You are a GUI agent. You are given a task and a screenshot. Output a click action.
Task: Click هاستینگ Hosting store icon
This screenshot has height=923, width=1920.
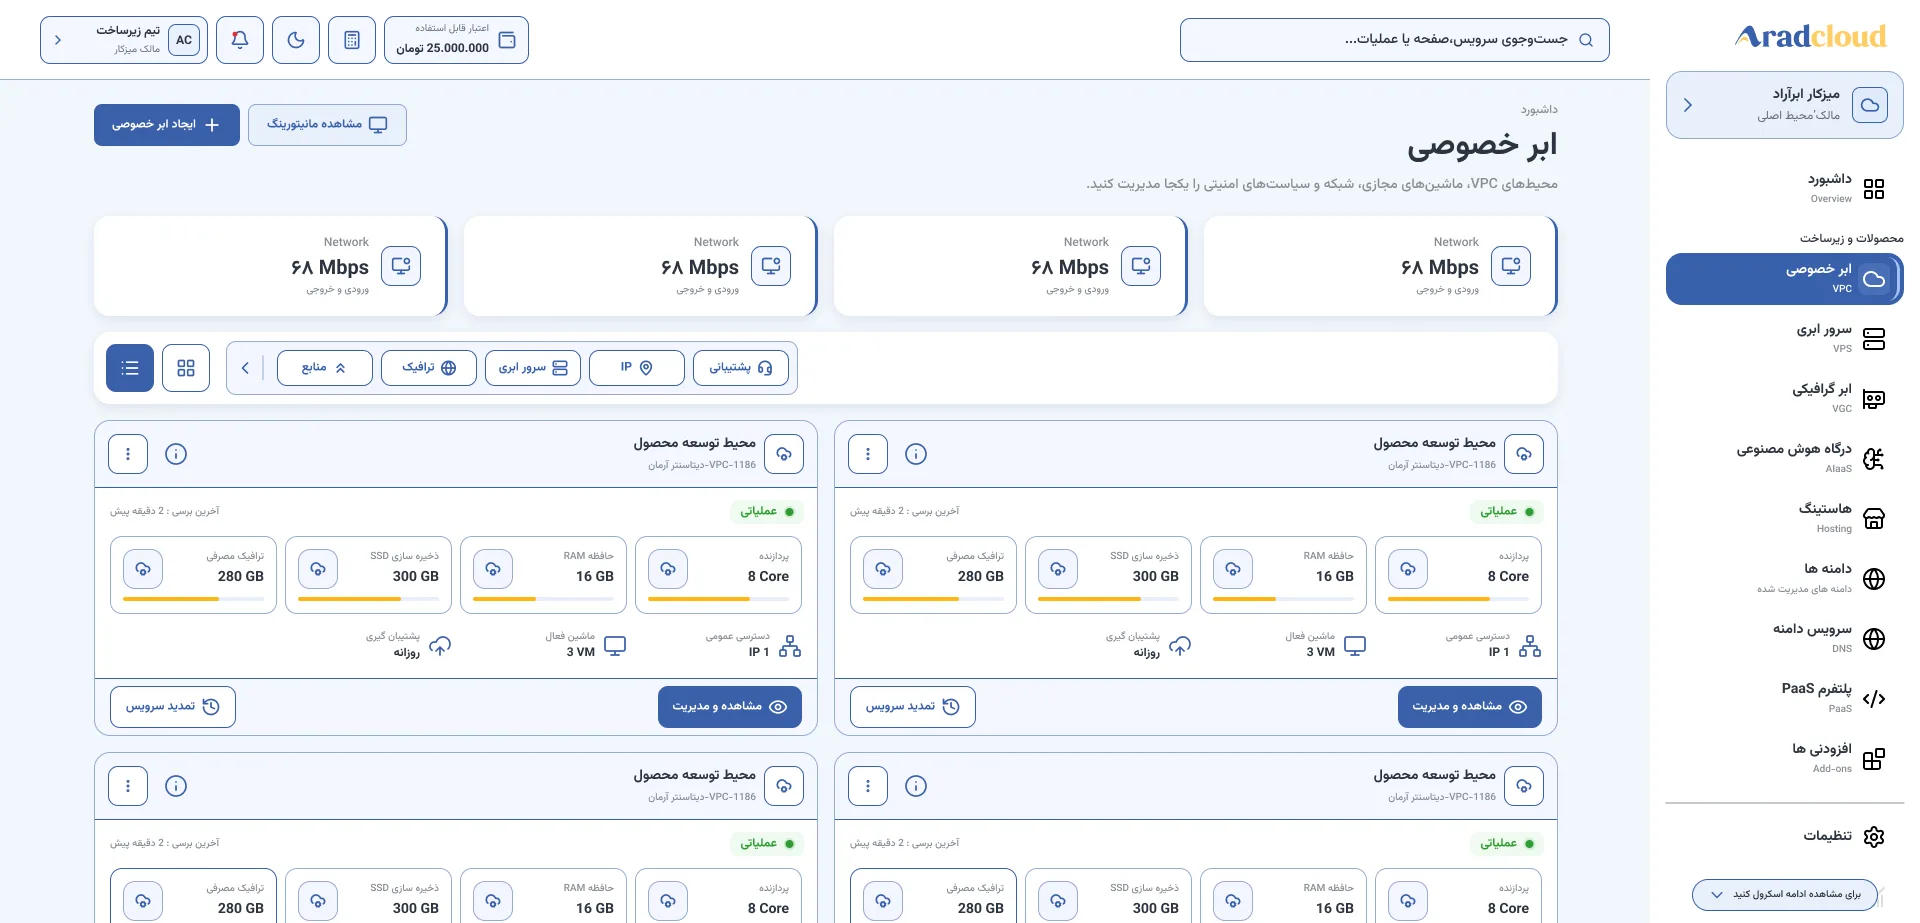coord(1874,519)
